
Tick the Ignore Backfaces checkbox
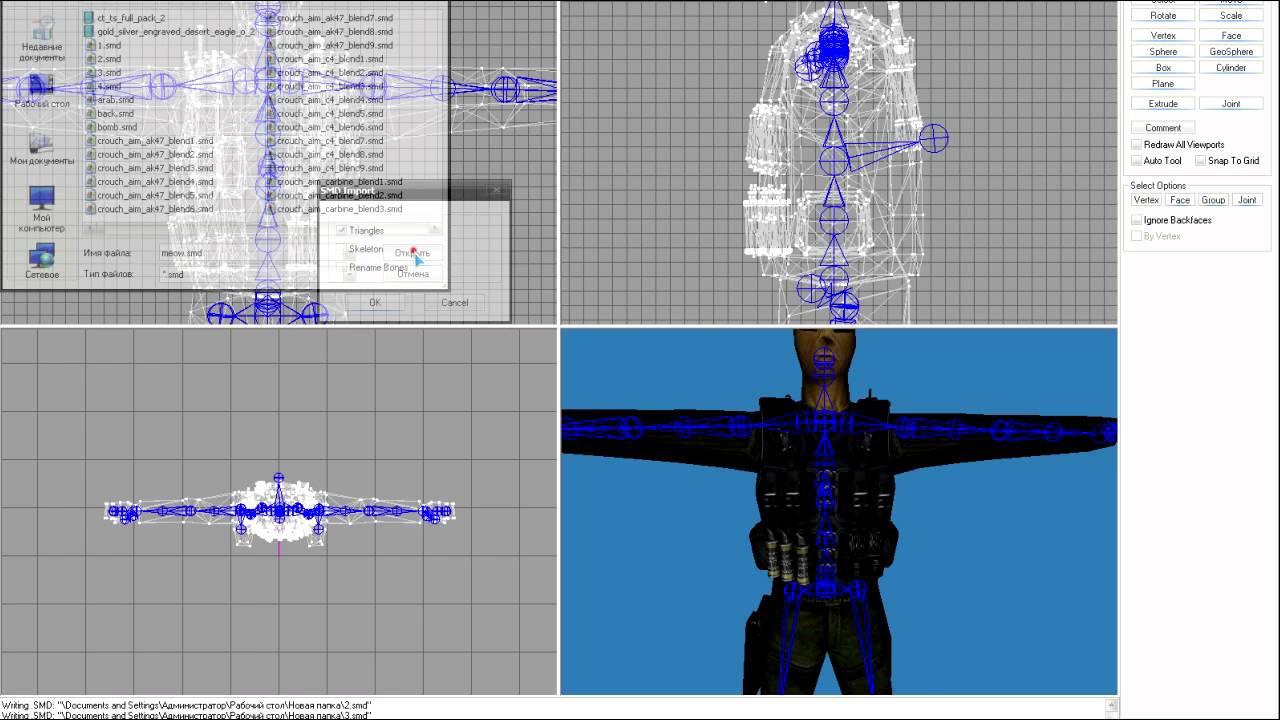tap(1136, 220)
